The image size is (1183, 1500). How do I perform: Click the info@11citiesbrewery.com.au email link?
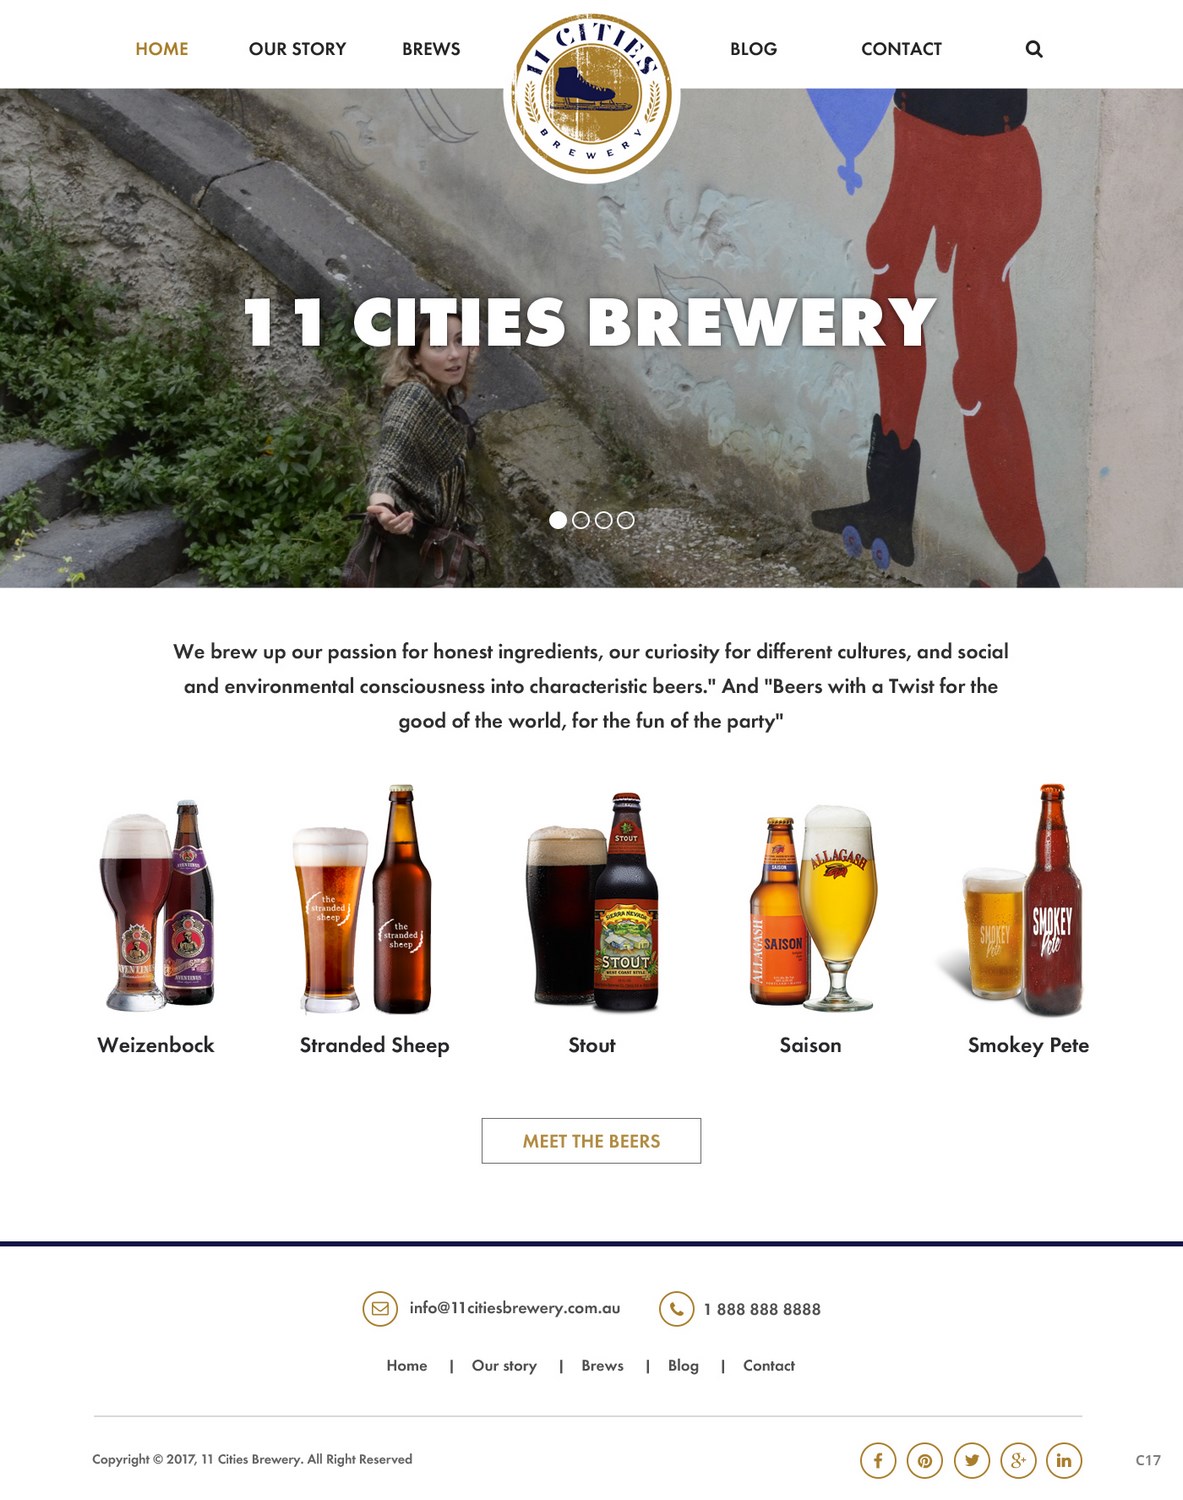point(515,1308)
